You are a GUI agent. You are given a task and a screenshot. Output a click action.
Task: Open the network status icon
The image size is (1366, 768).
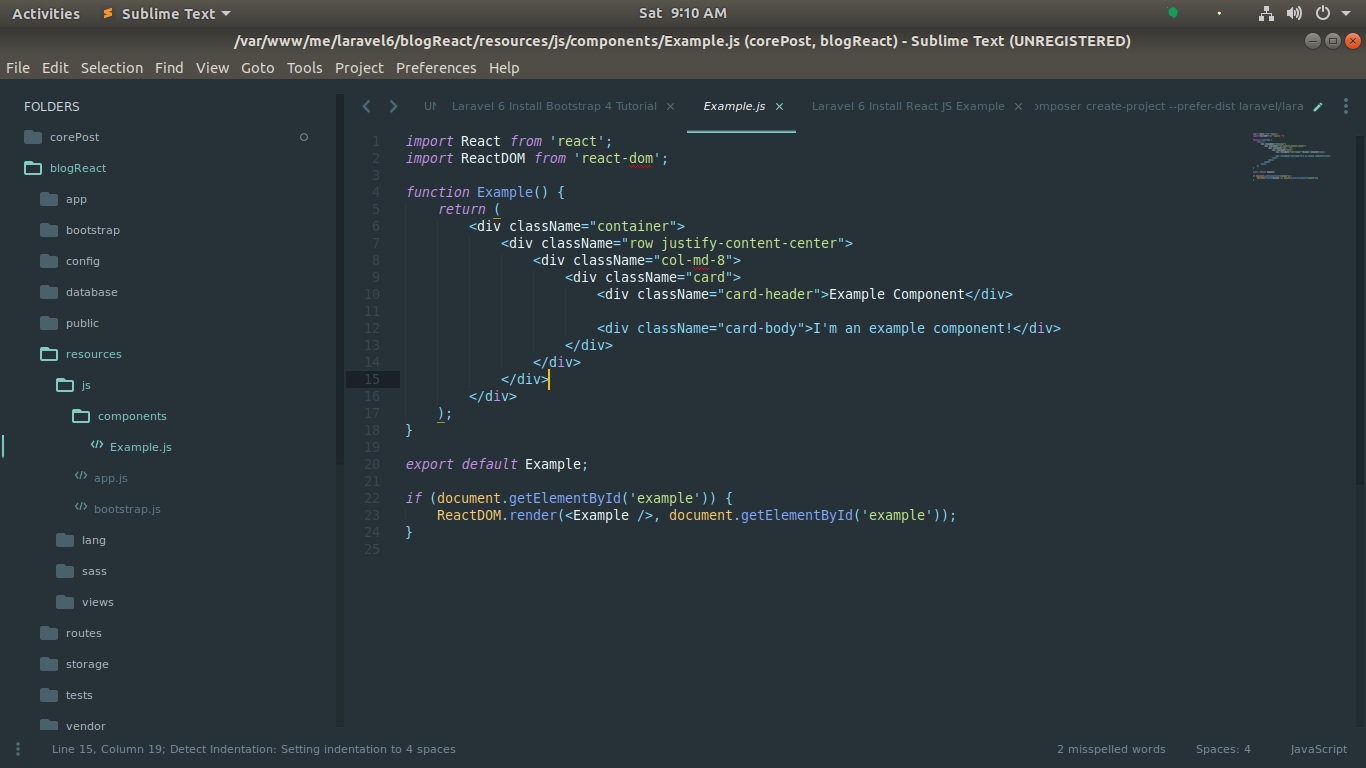click(x=1266, y=13)
